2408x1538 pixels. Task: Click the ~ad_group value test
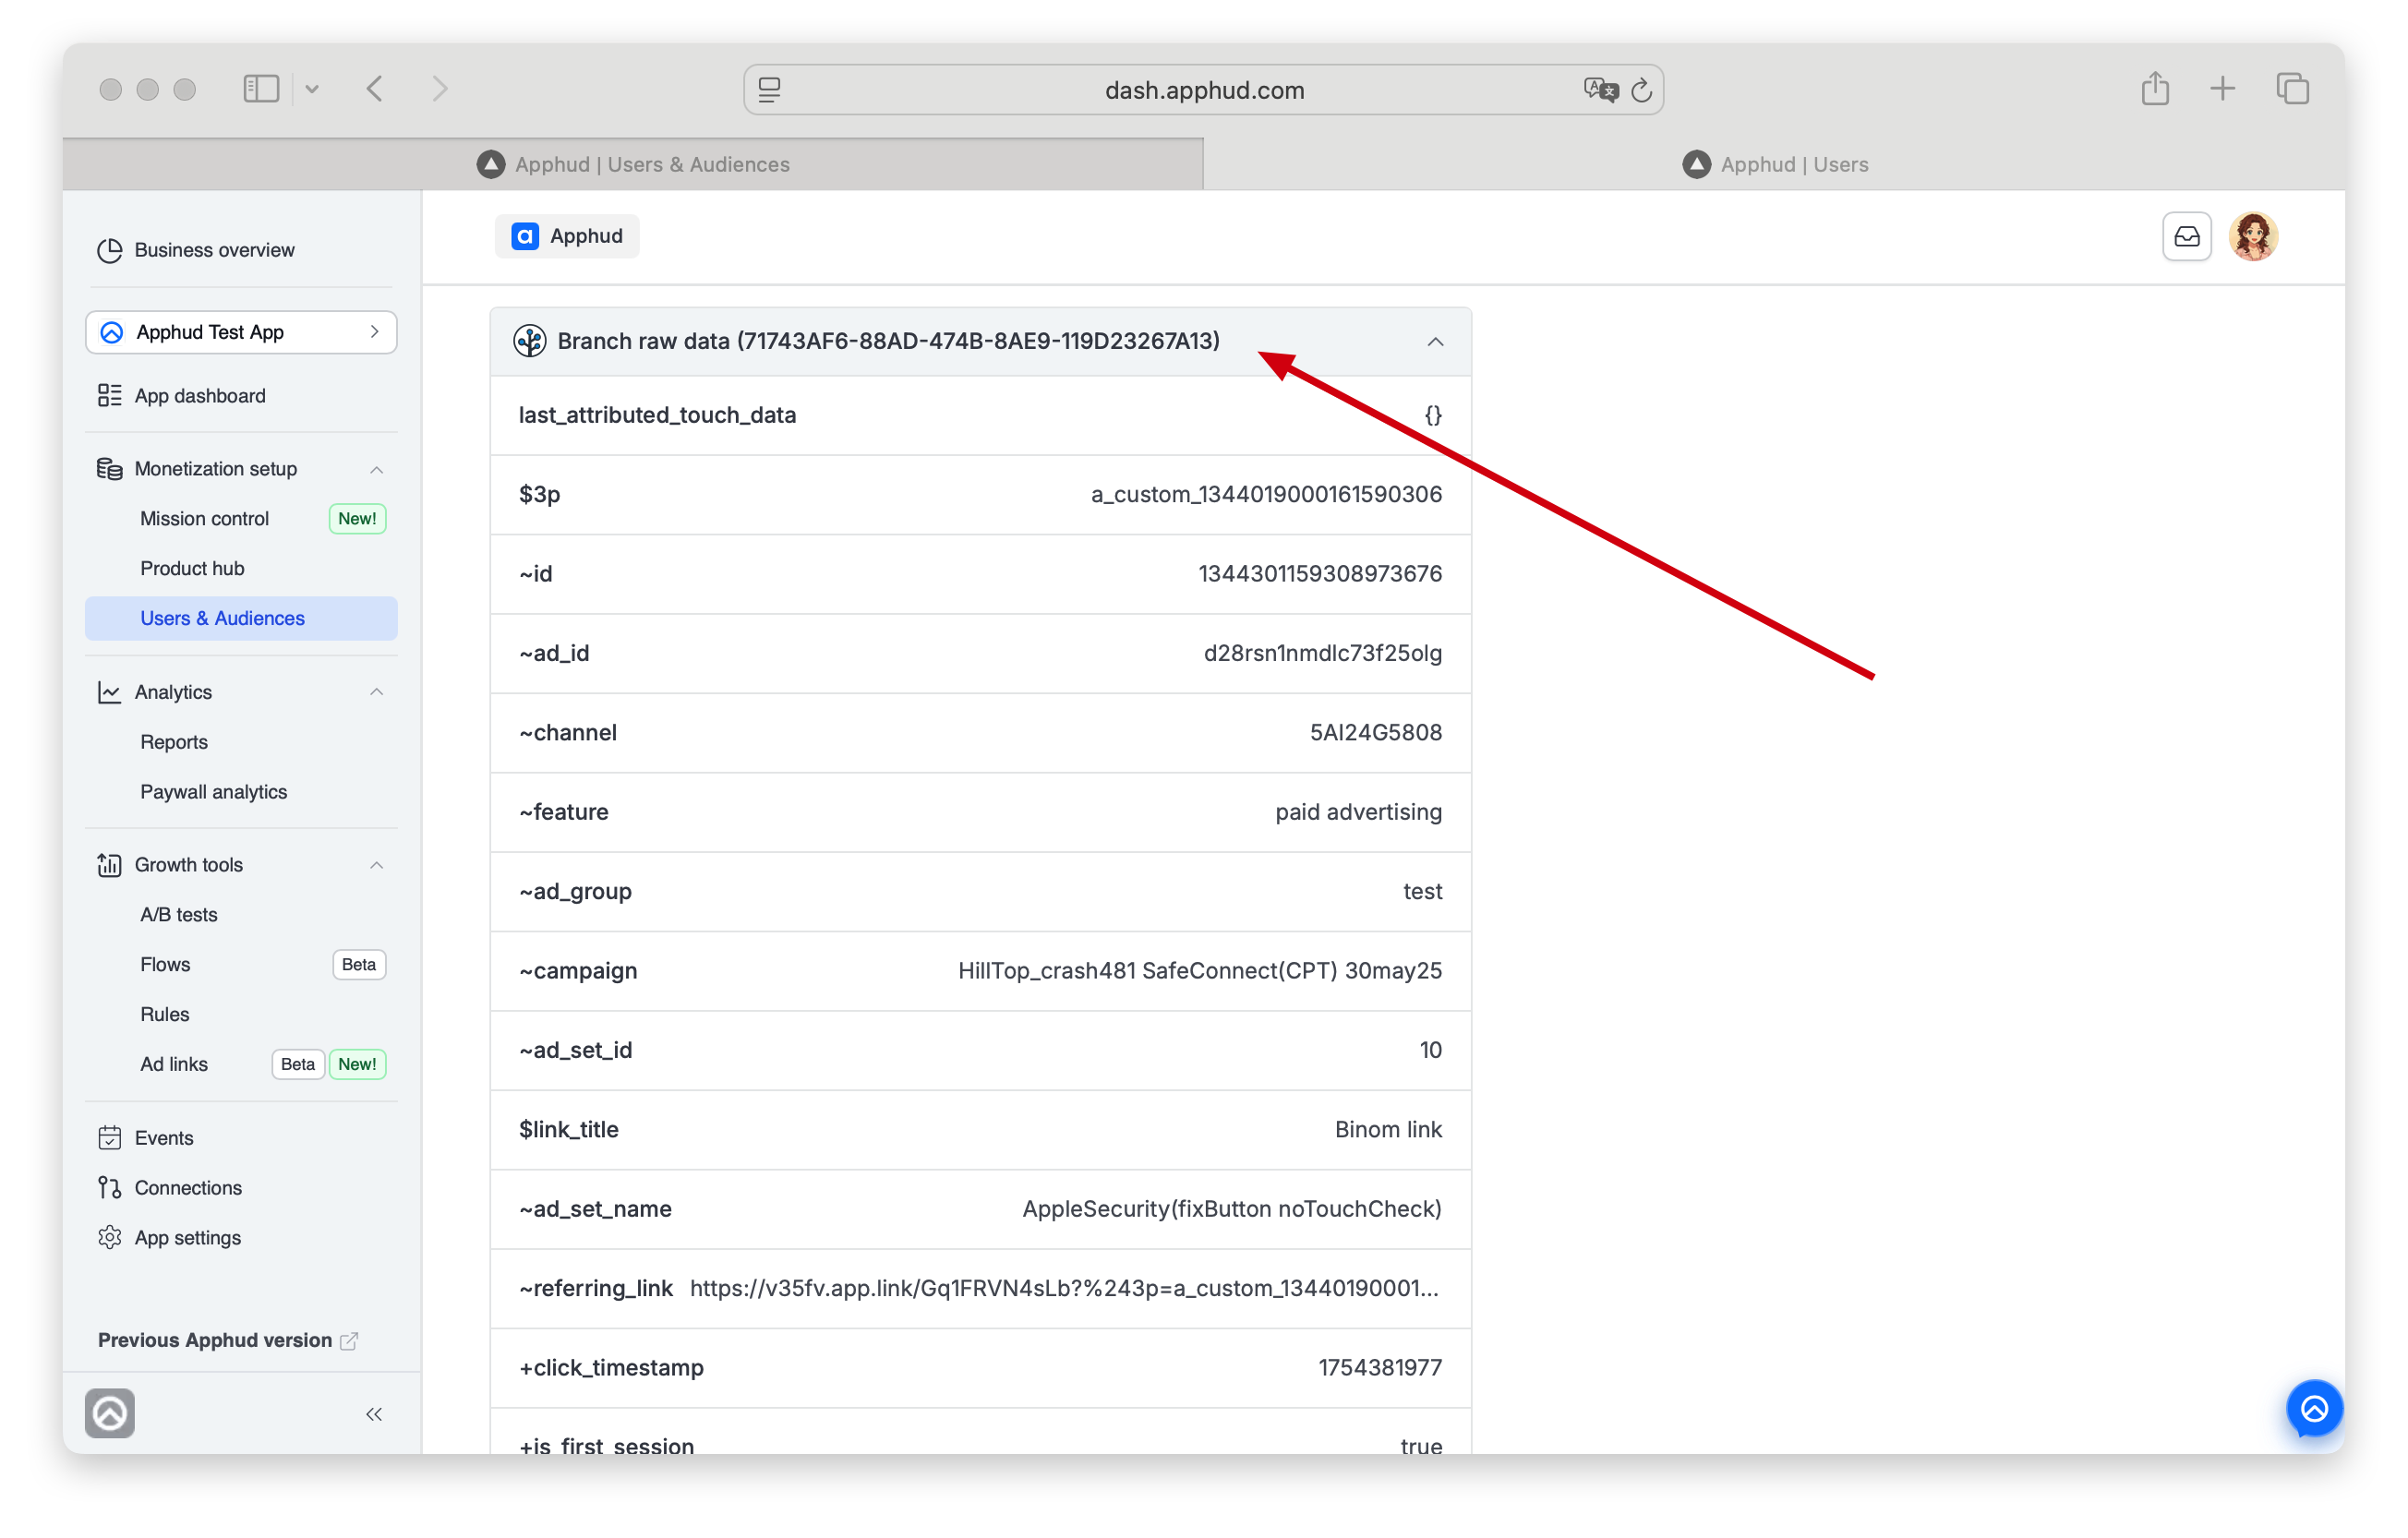pos(1422,892)
